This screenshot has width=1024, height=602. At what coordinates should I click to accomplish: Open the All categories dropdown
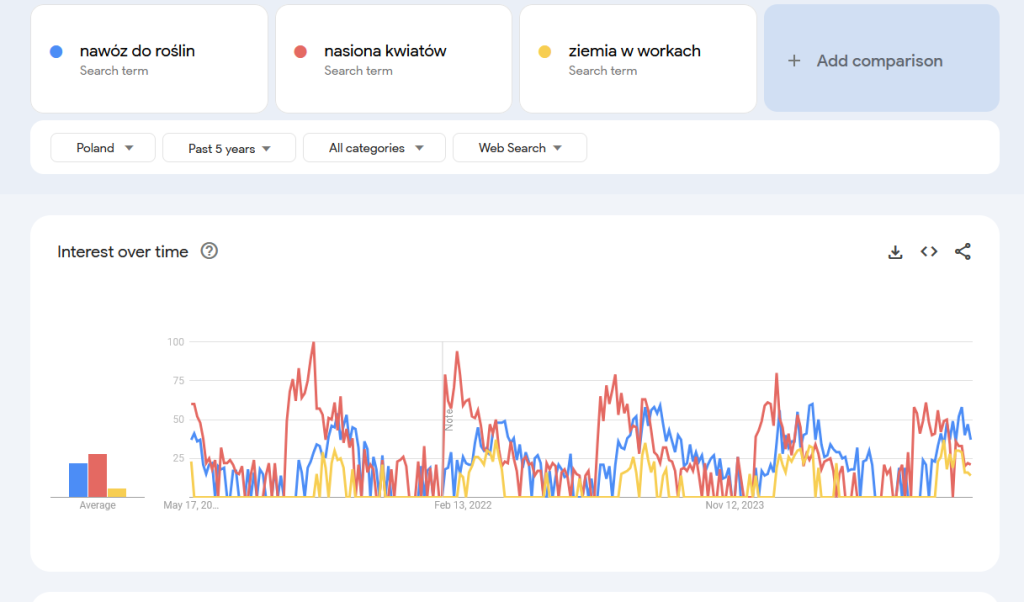click(x=374, y=148)
